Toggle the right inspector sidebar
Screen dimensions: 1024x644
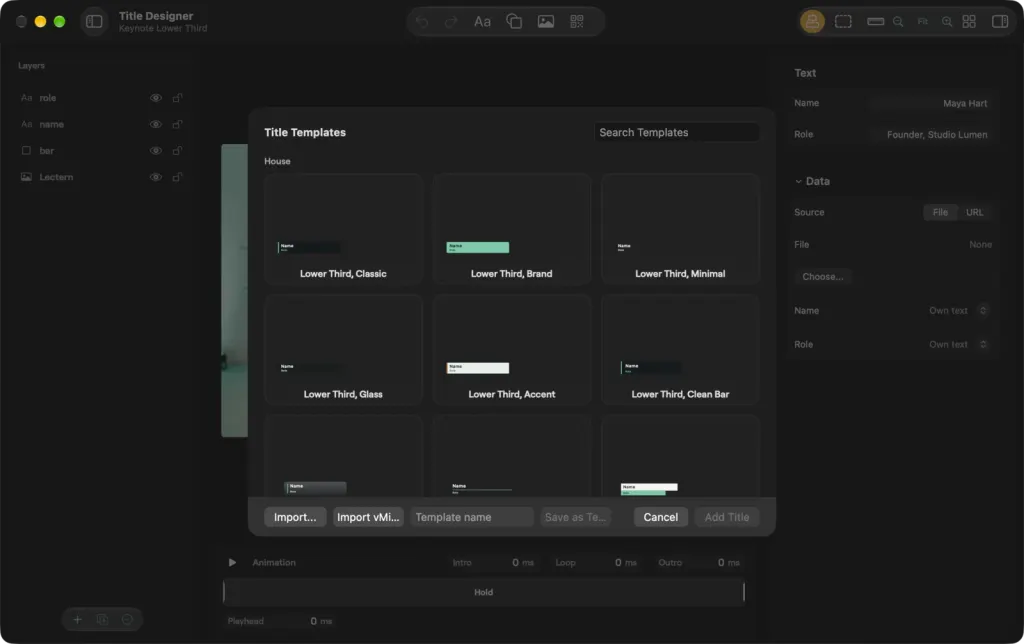[x=1000, y=22]
